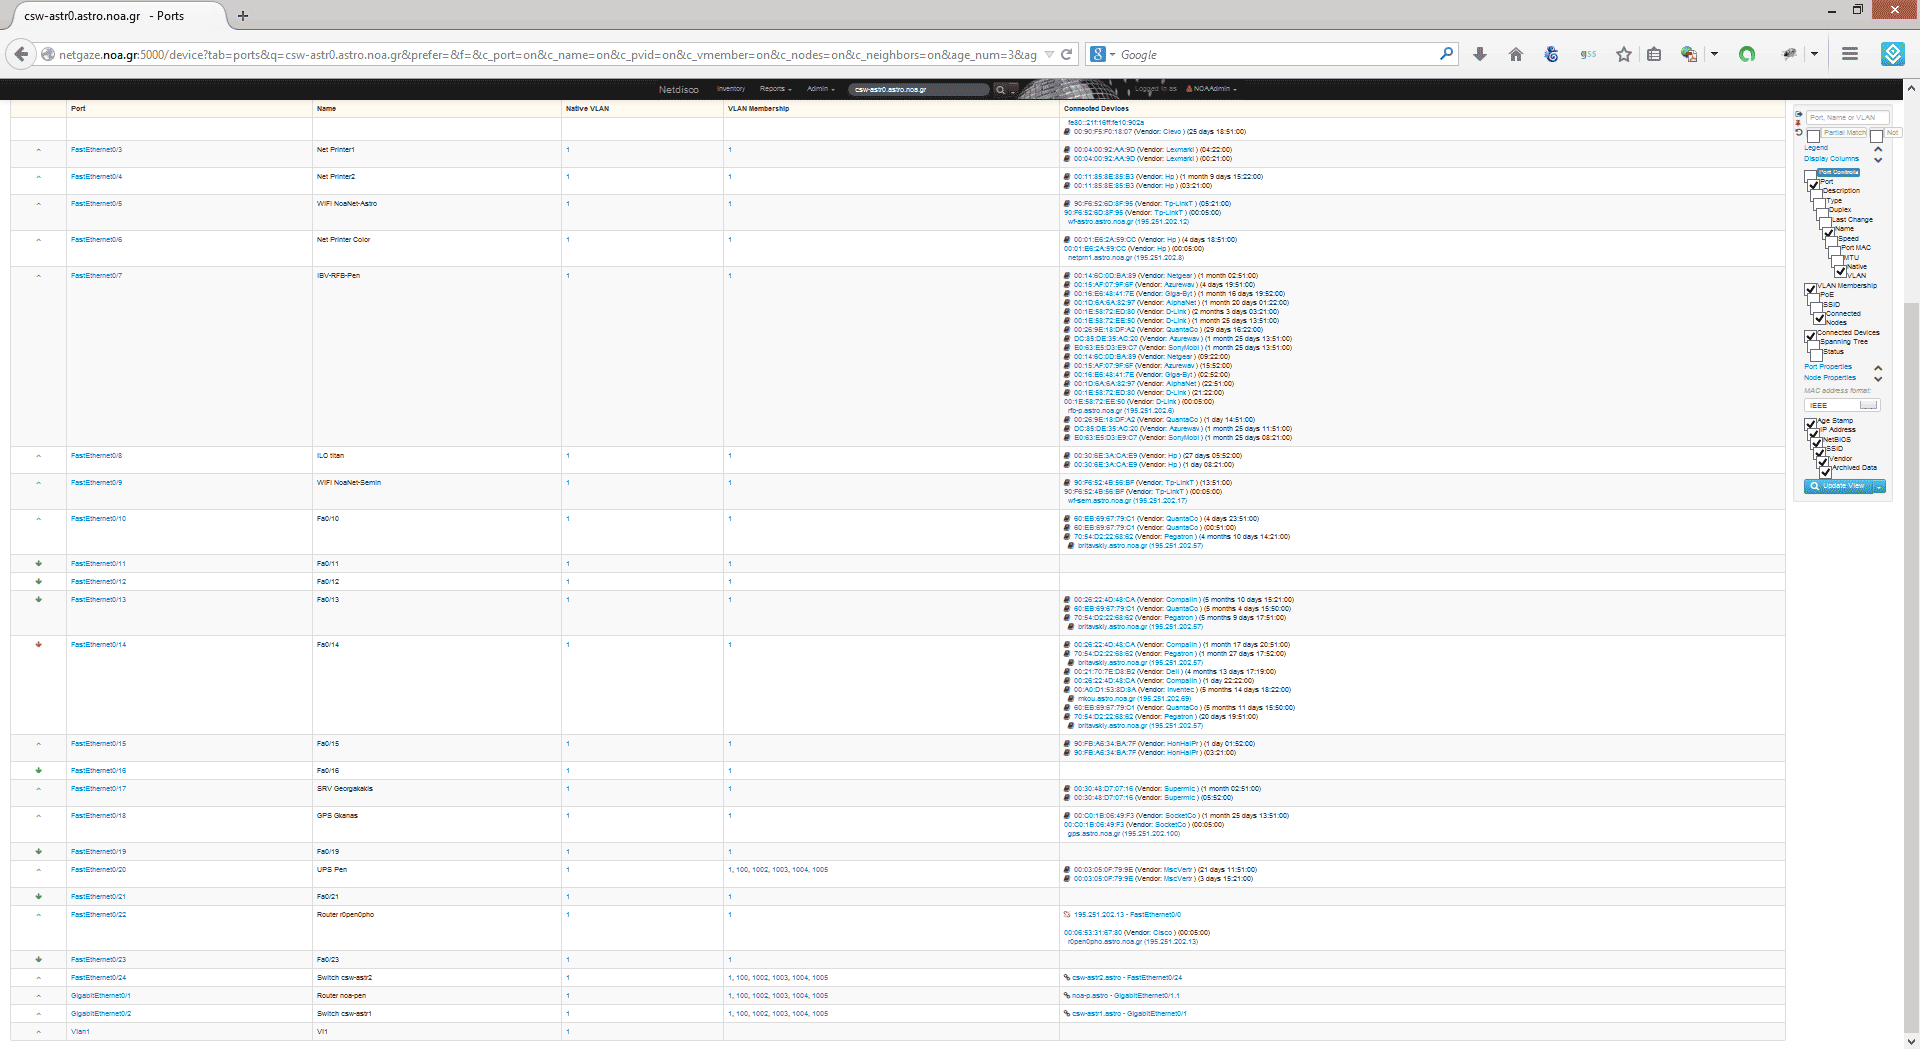
Task: Toggle the Partial Match checkbox
Action: [x=1813, y=136]
